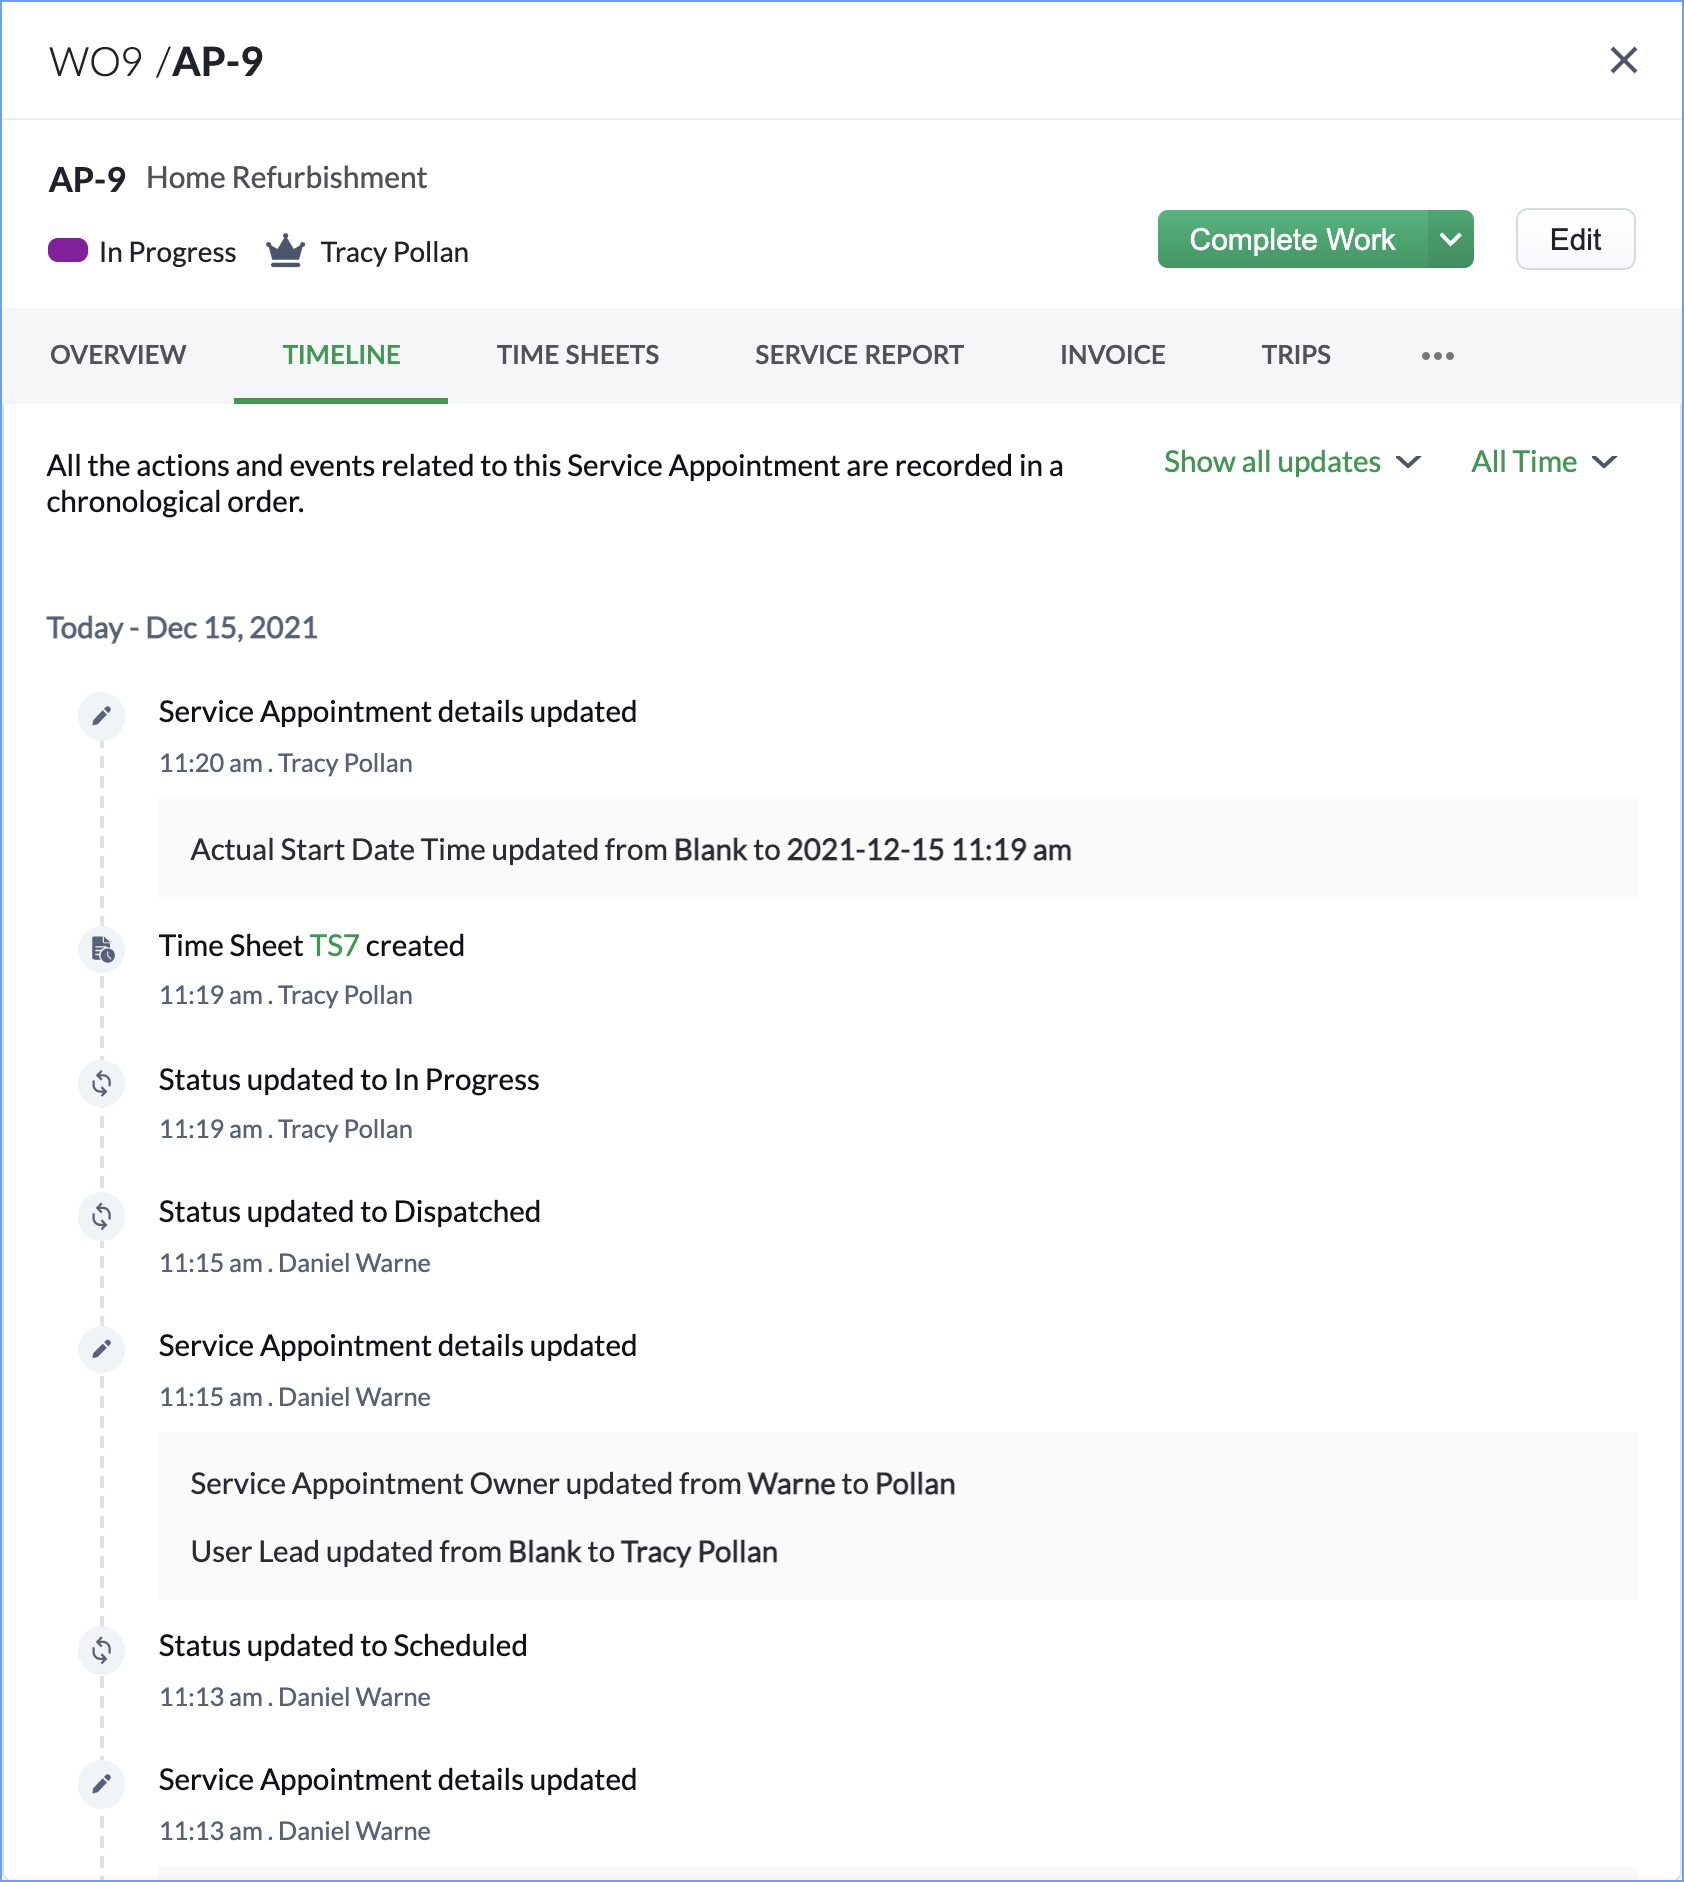Click the Edit button

click(1575, 240)
